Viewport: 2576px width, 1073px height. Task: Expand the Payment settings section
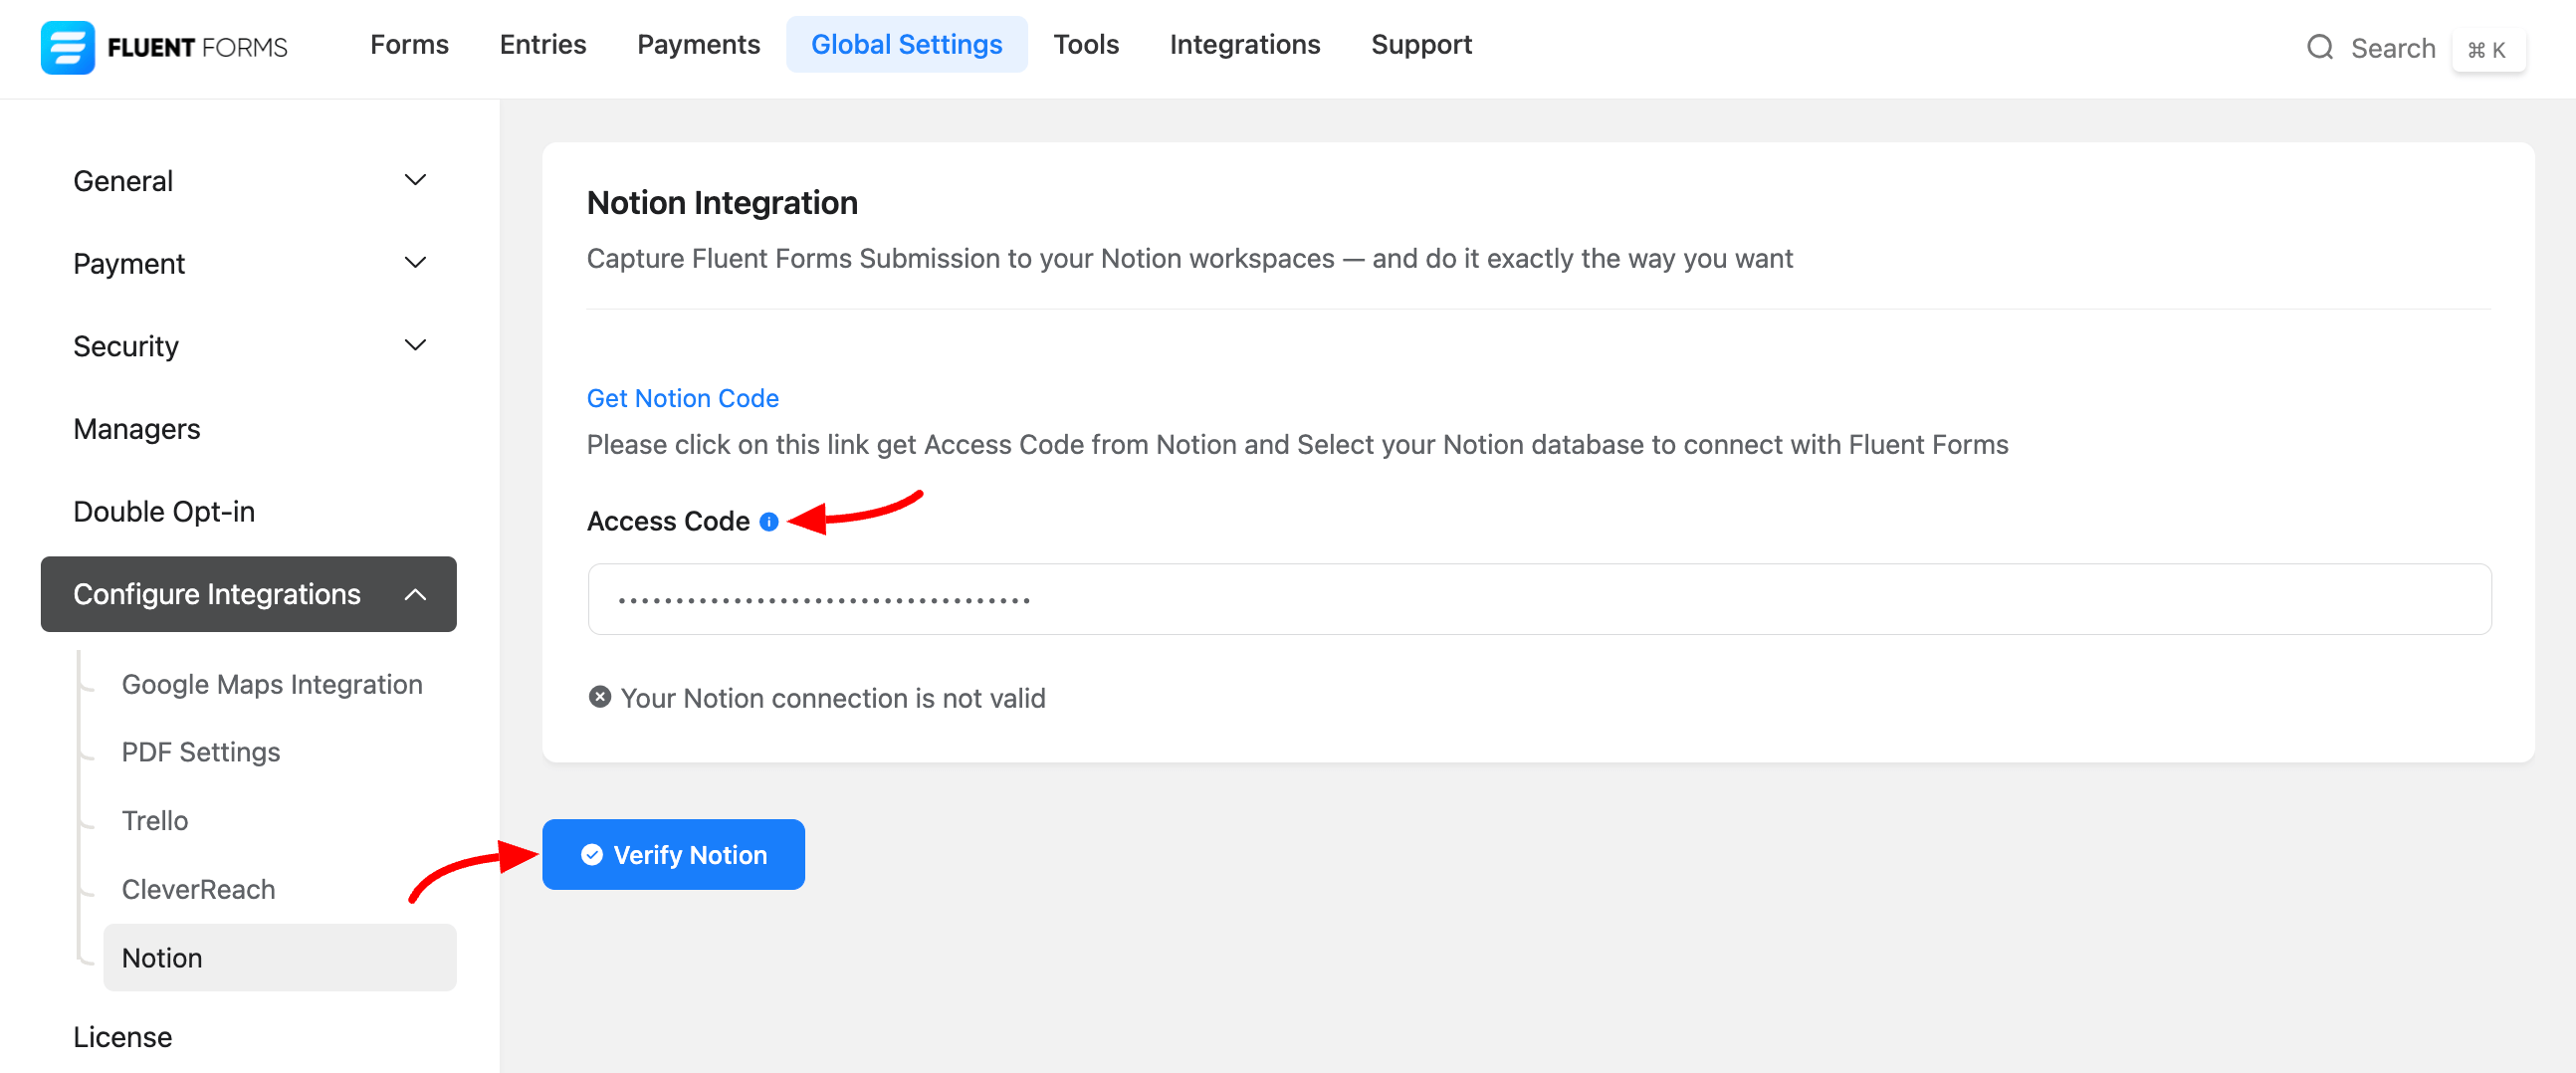tap(414, 263)
